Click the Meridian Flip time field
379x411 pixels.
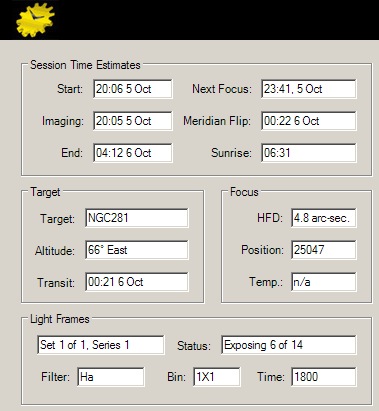[x=309, y=121]
